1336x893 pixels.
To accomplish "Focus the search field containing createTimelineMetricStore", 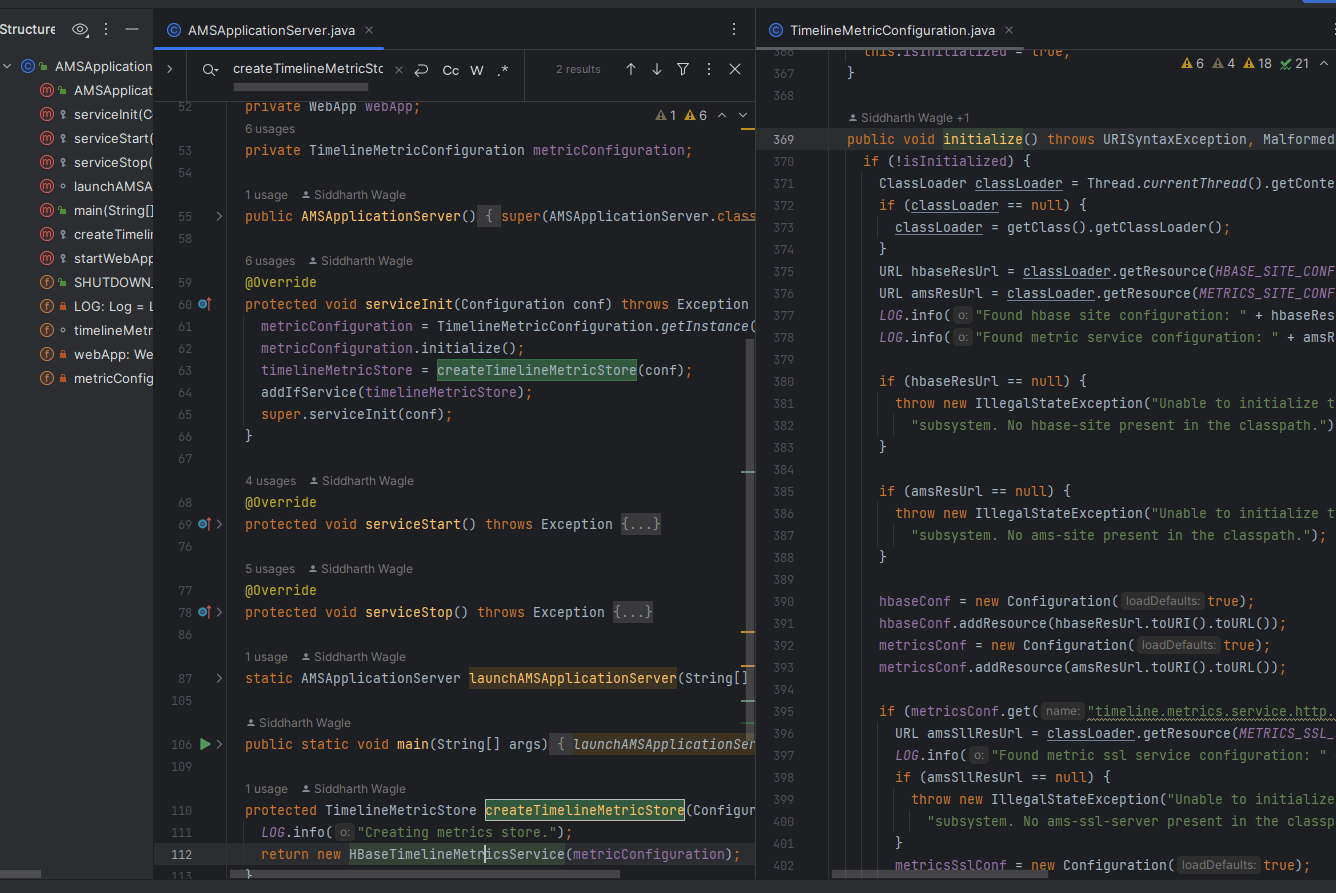I will pyautogui.click(x=308, y=69).
